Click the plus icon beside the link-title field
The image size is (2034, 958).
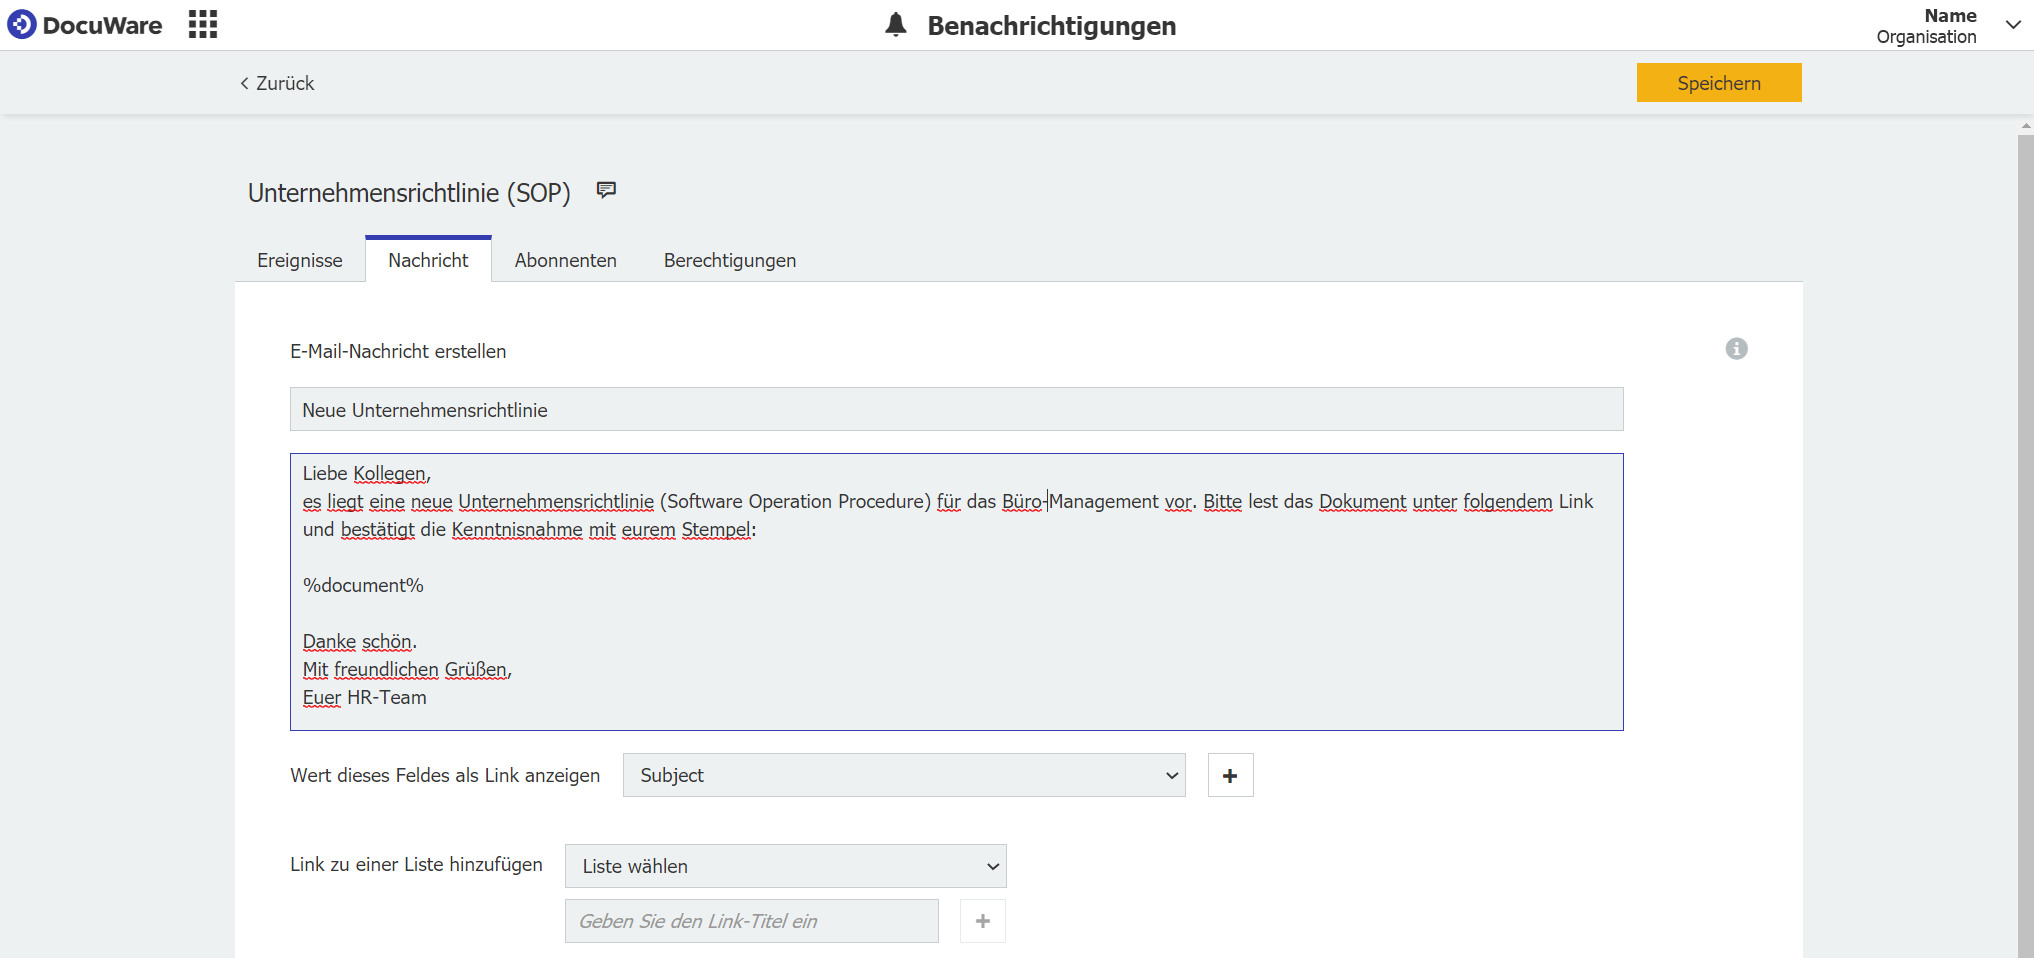[x=982, y=920]
